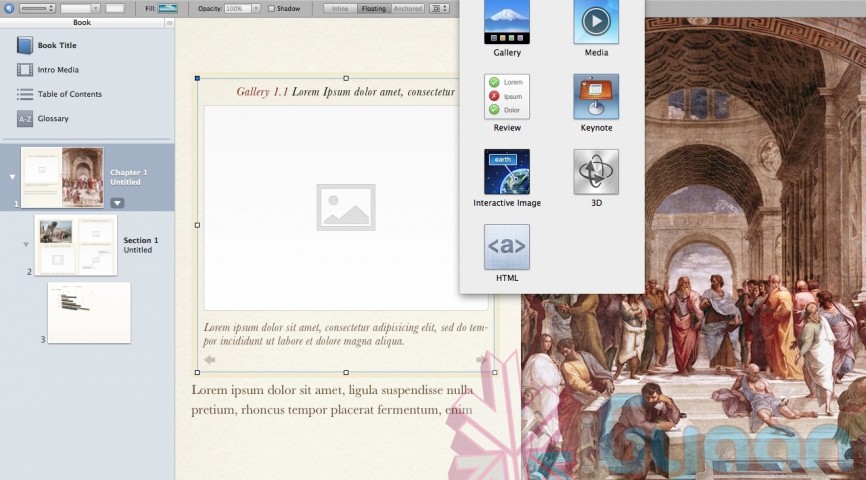
Task: Select Intro Media in sidebar
Action: click(25, 70)
